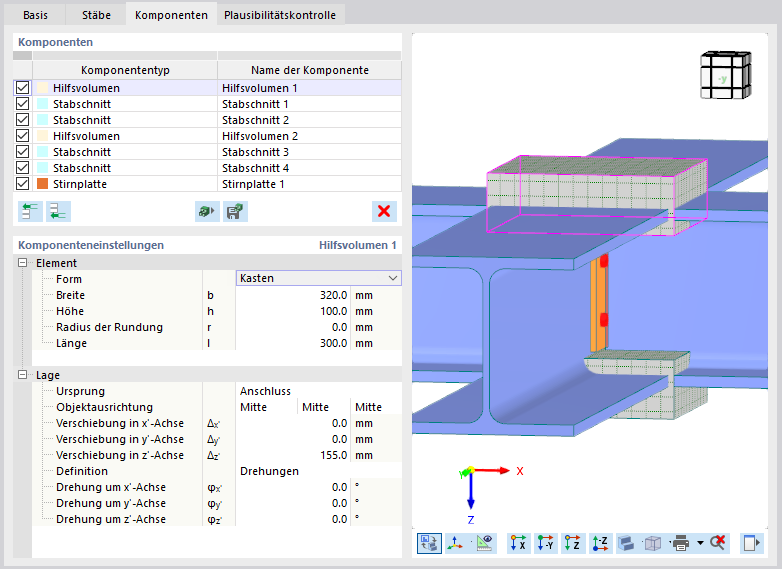
Task: Click the Höhe value 100.0 field
Action: pyautogui.click(x=293, y=311)
